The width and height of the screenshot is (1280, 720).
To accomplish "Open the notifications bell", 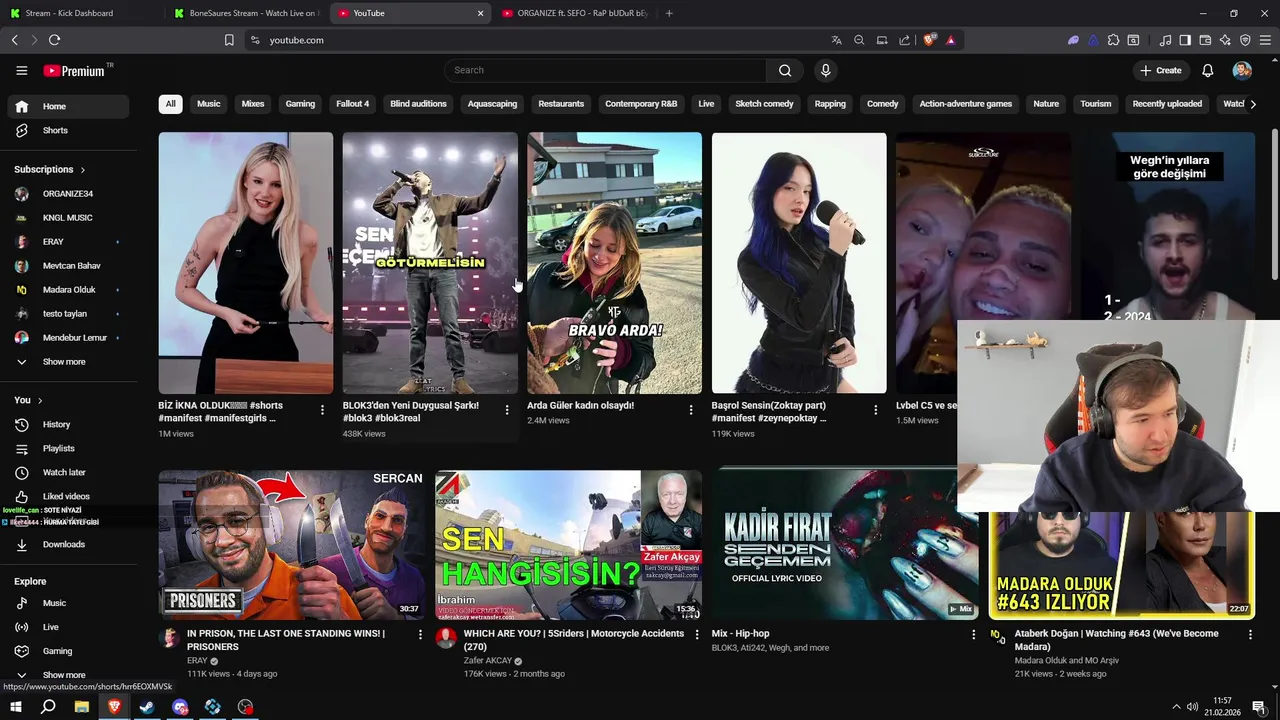I will [x=1207, y=70].
